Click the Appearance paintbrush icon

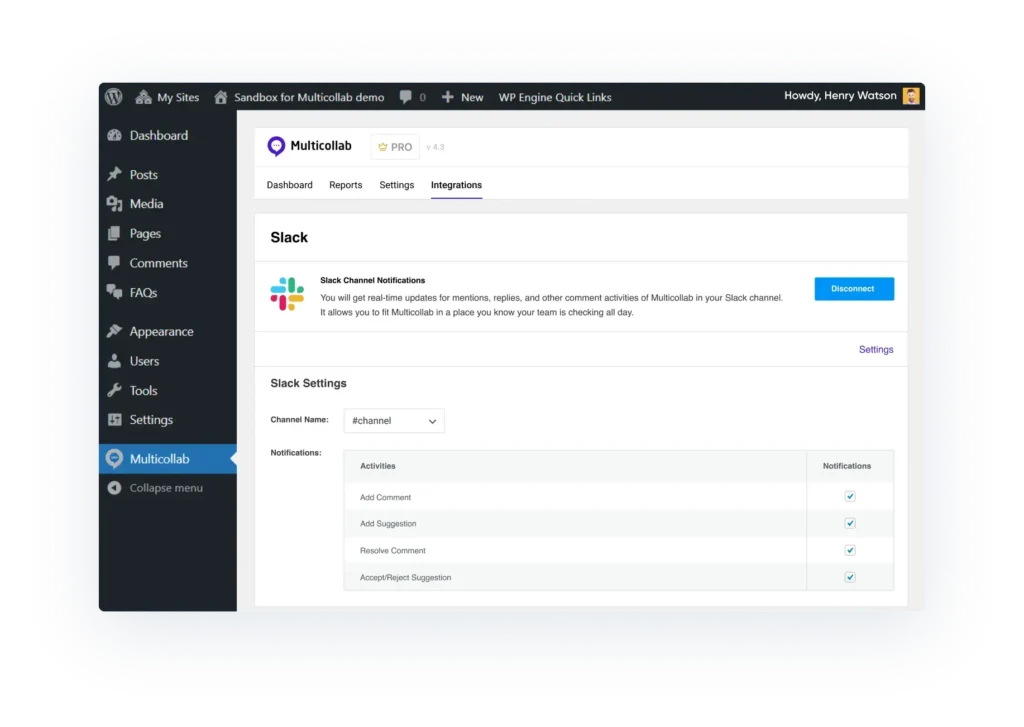coord(114,331)
